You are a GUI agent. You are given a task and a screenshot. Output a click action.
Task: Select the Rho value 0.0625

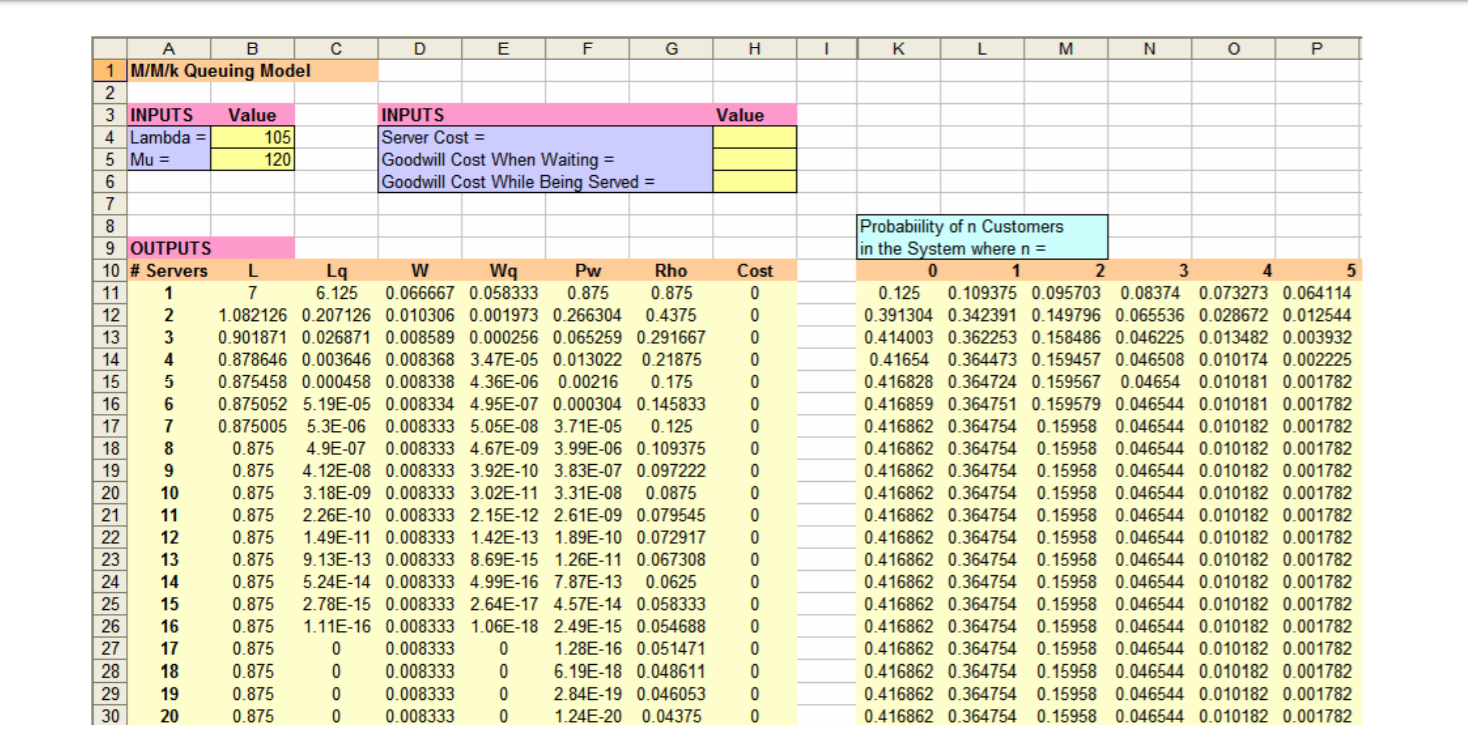(671, 581)
